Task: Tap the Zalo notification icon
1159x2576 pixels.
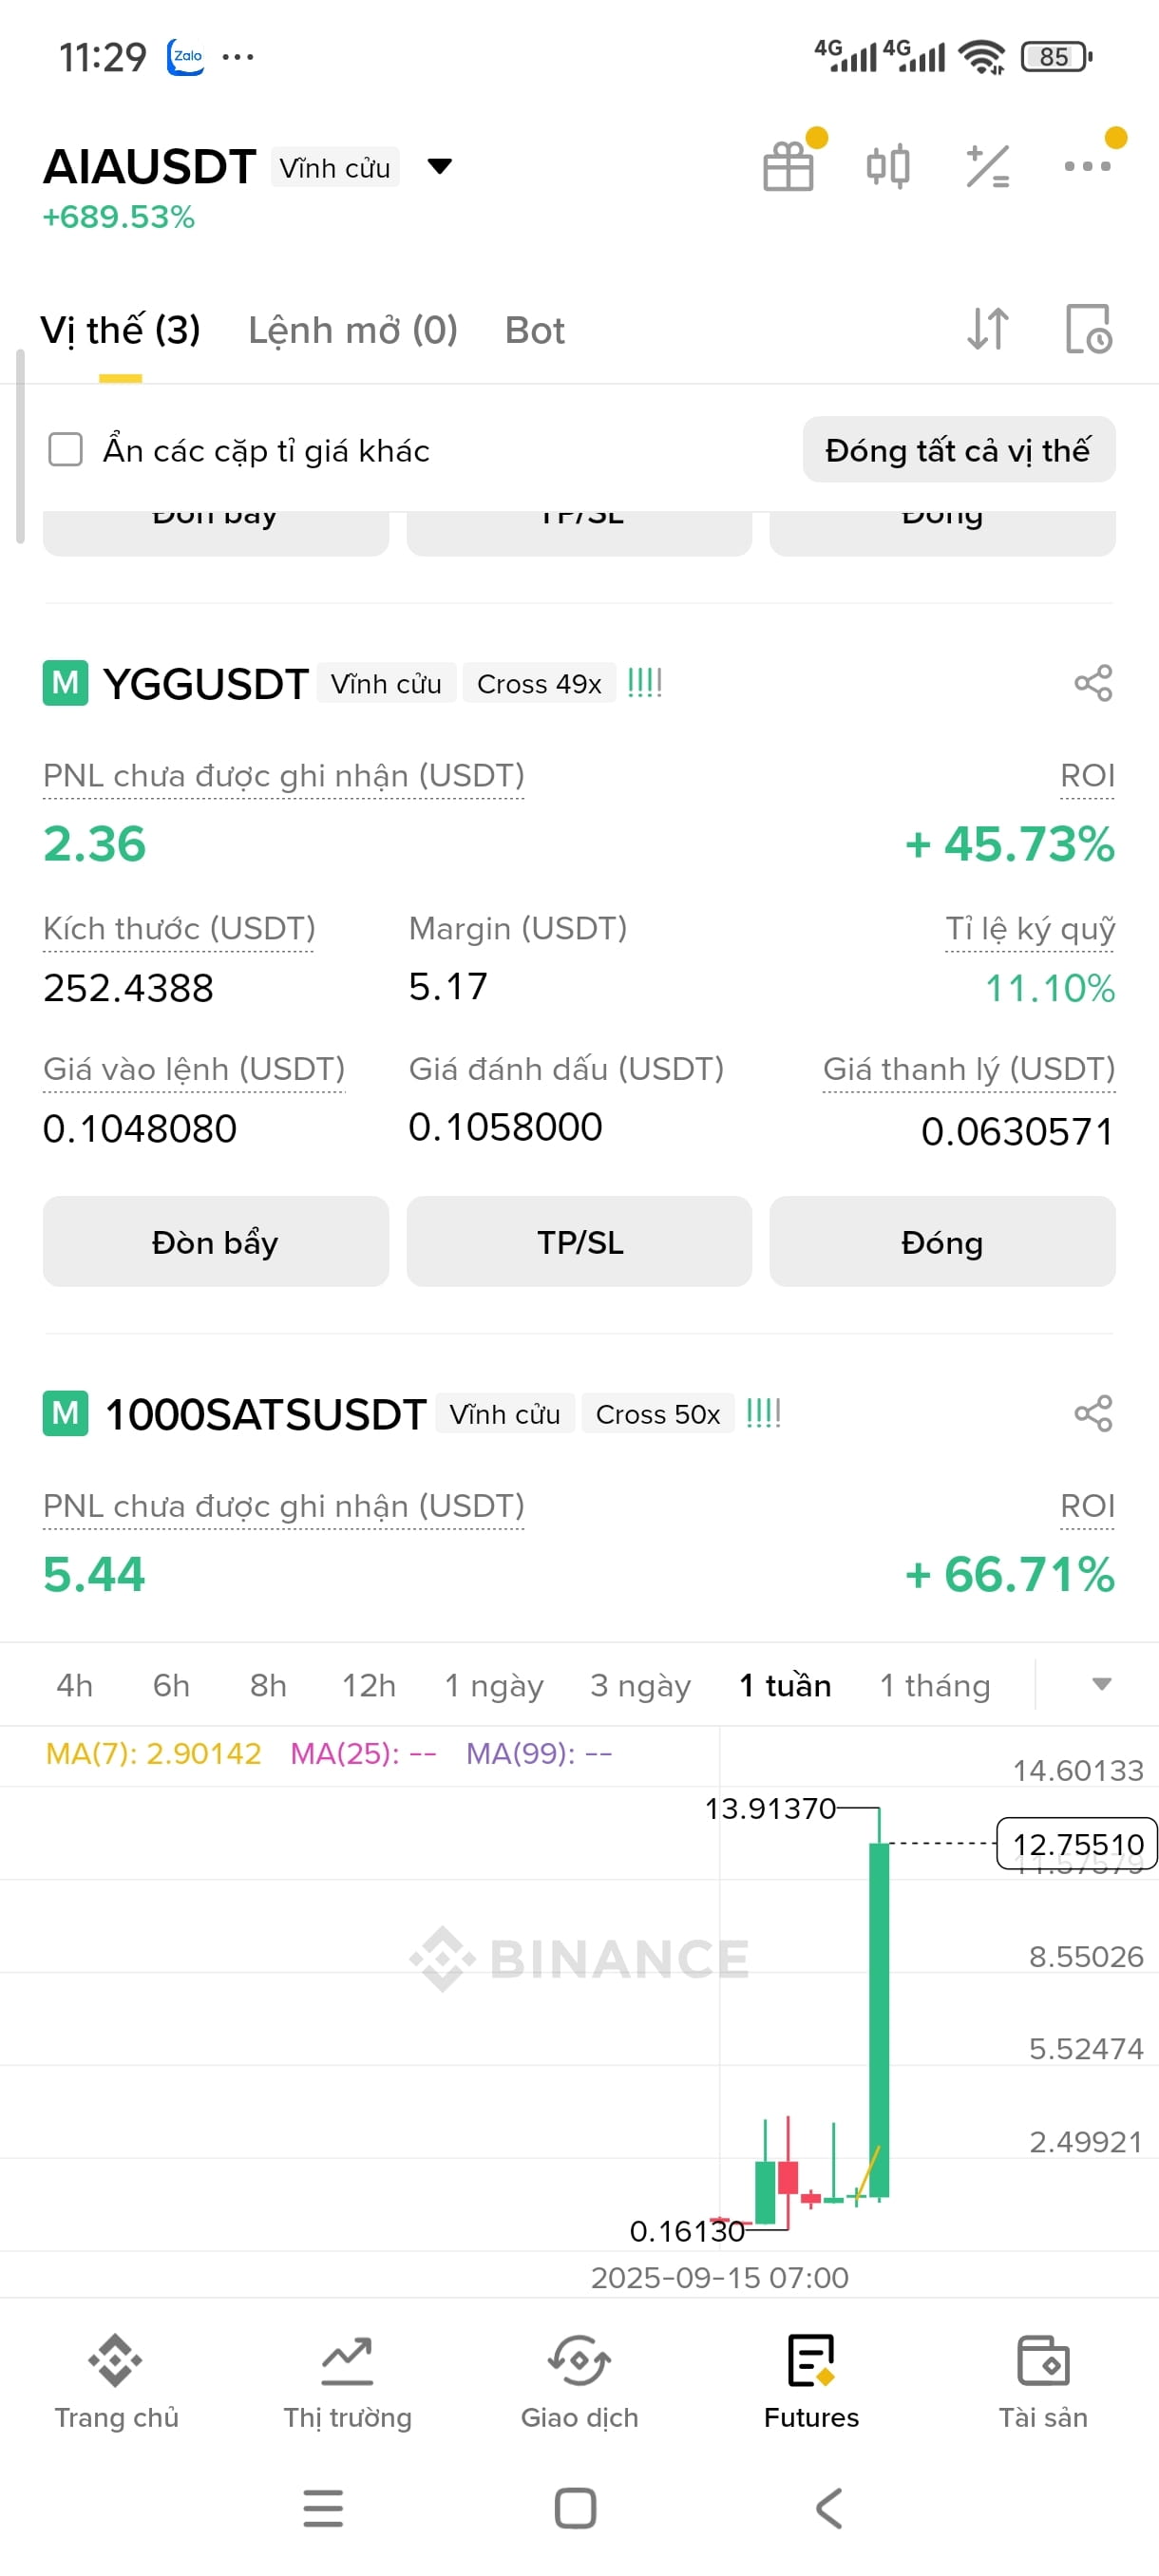Action: pos(186,57)
